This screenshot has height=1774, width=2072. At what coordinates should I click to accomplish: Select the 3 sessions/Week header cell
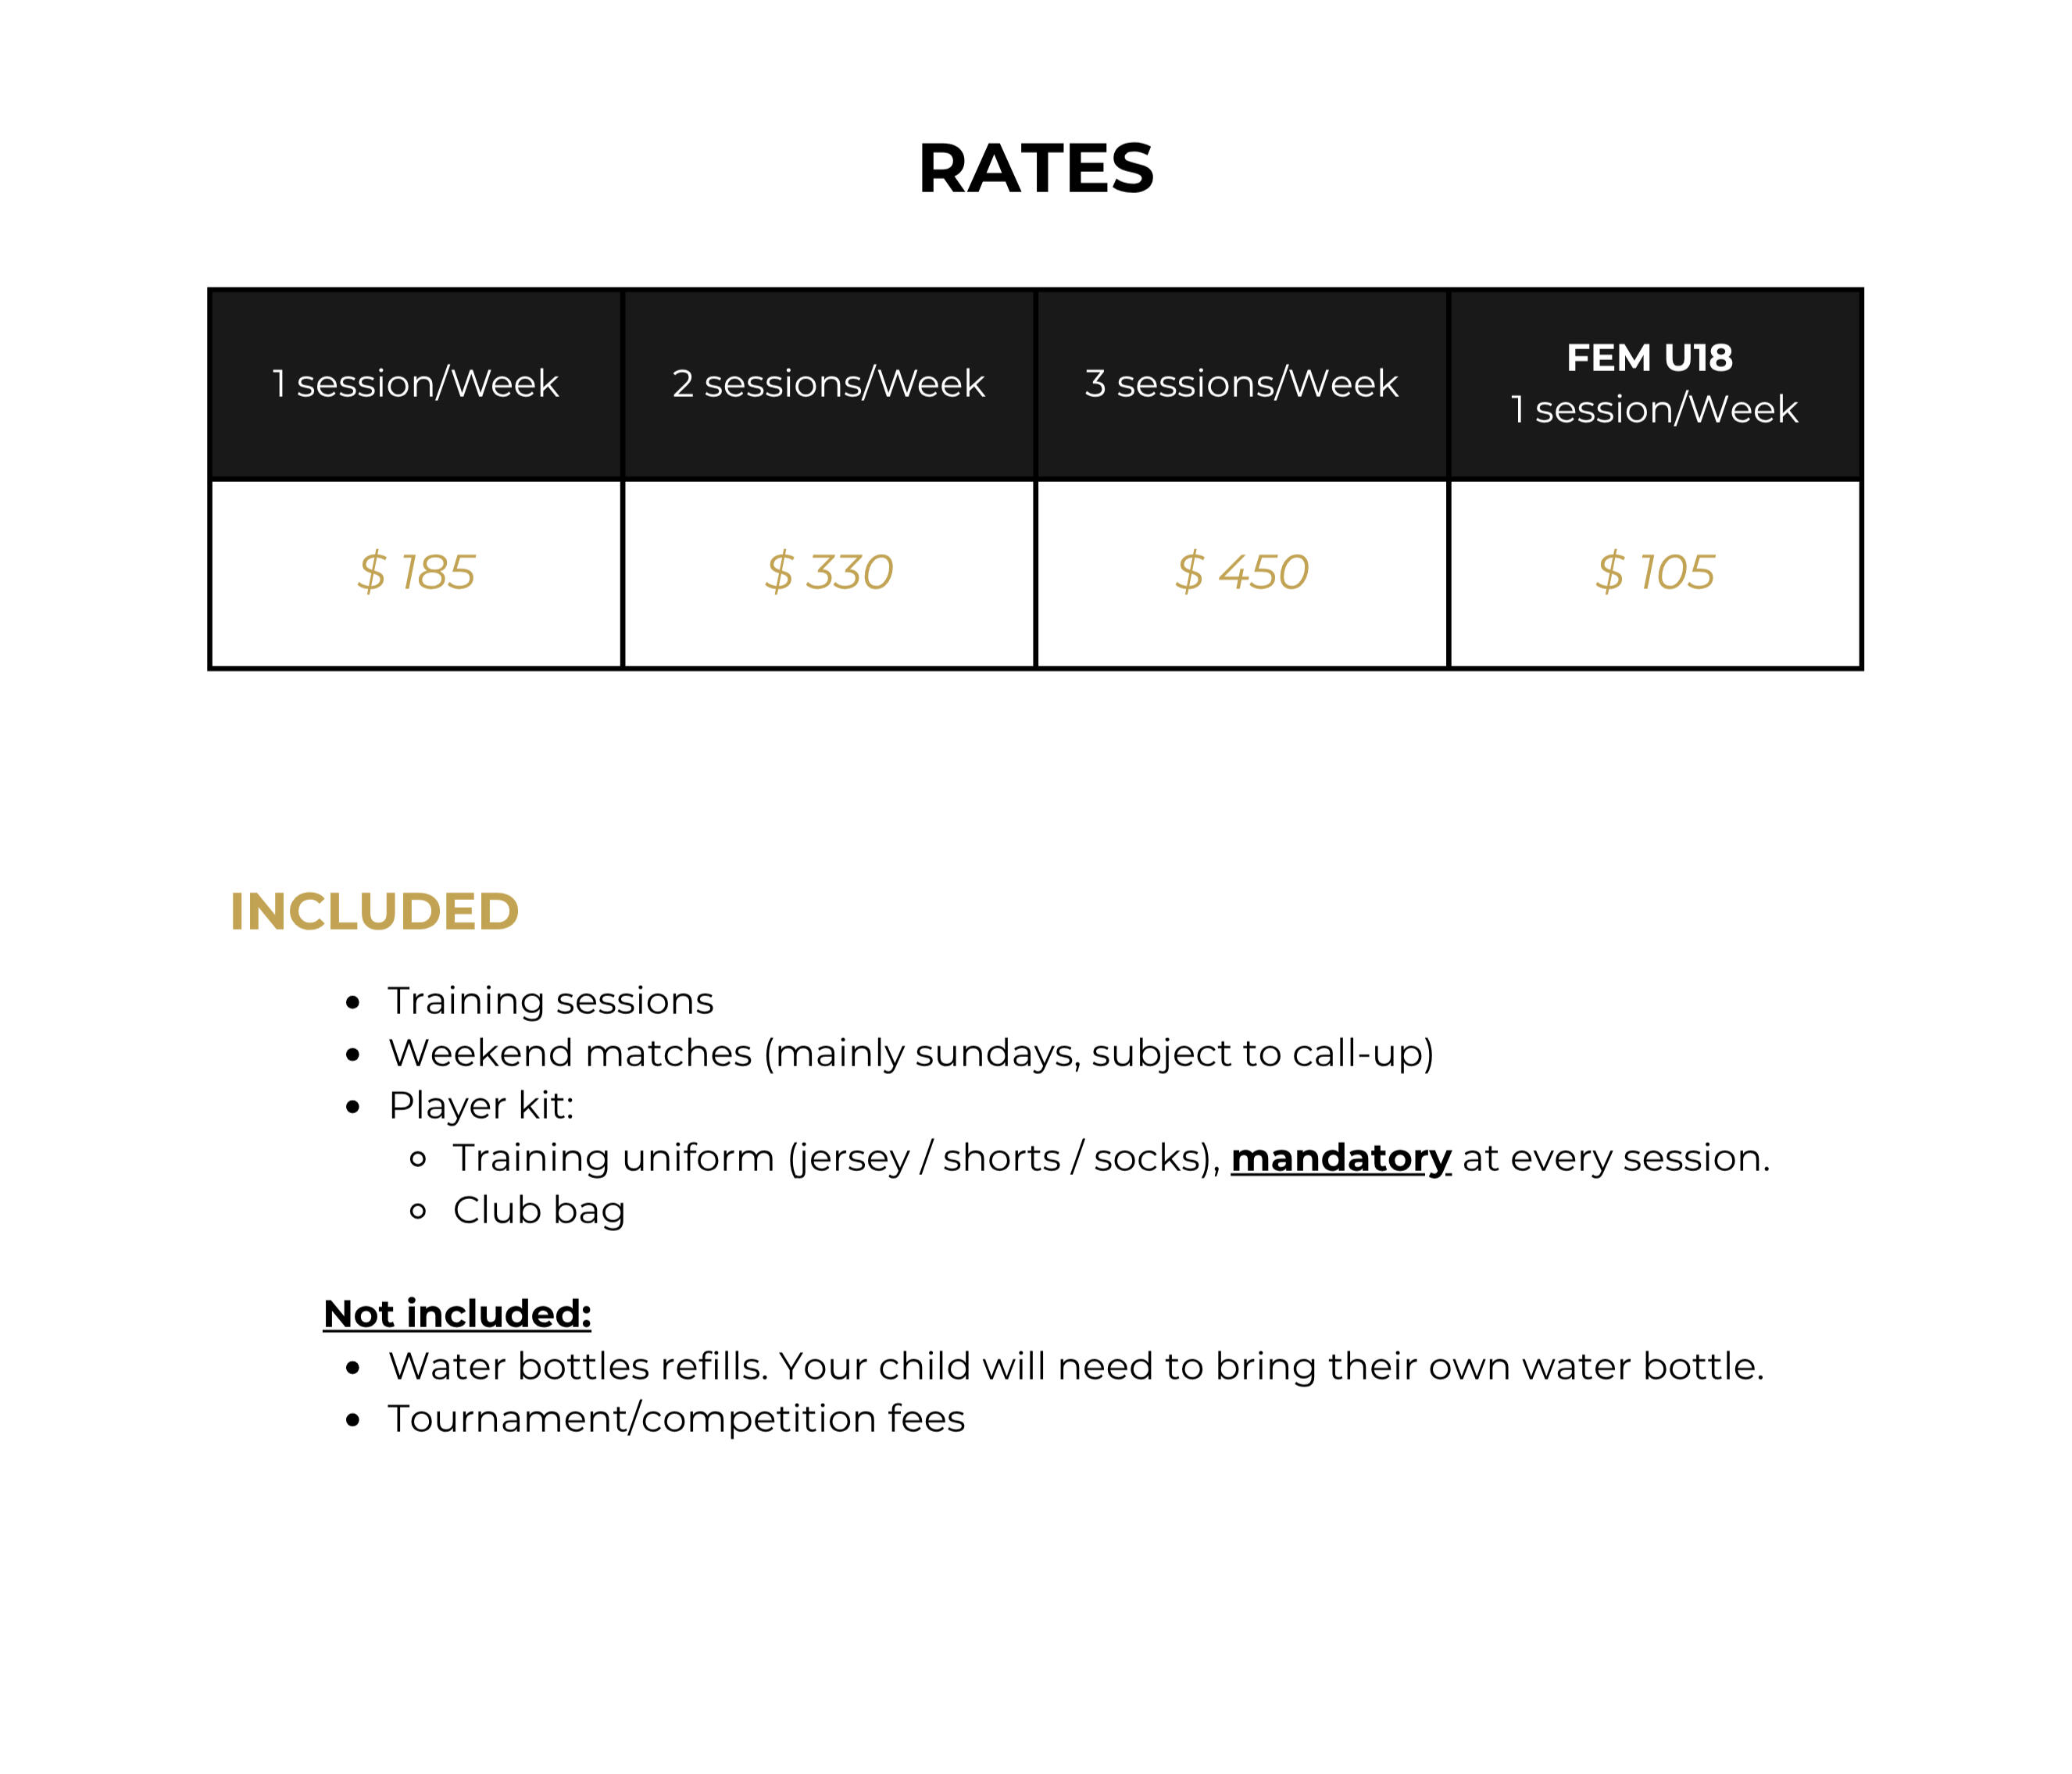click(x=1241, y=384)
